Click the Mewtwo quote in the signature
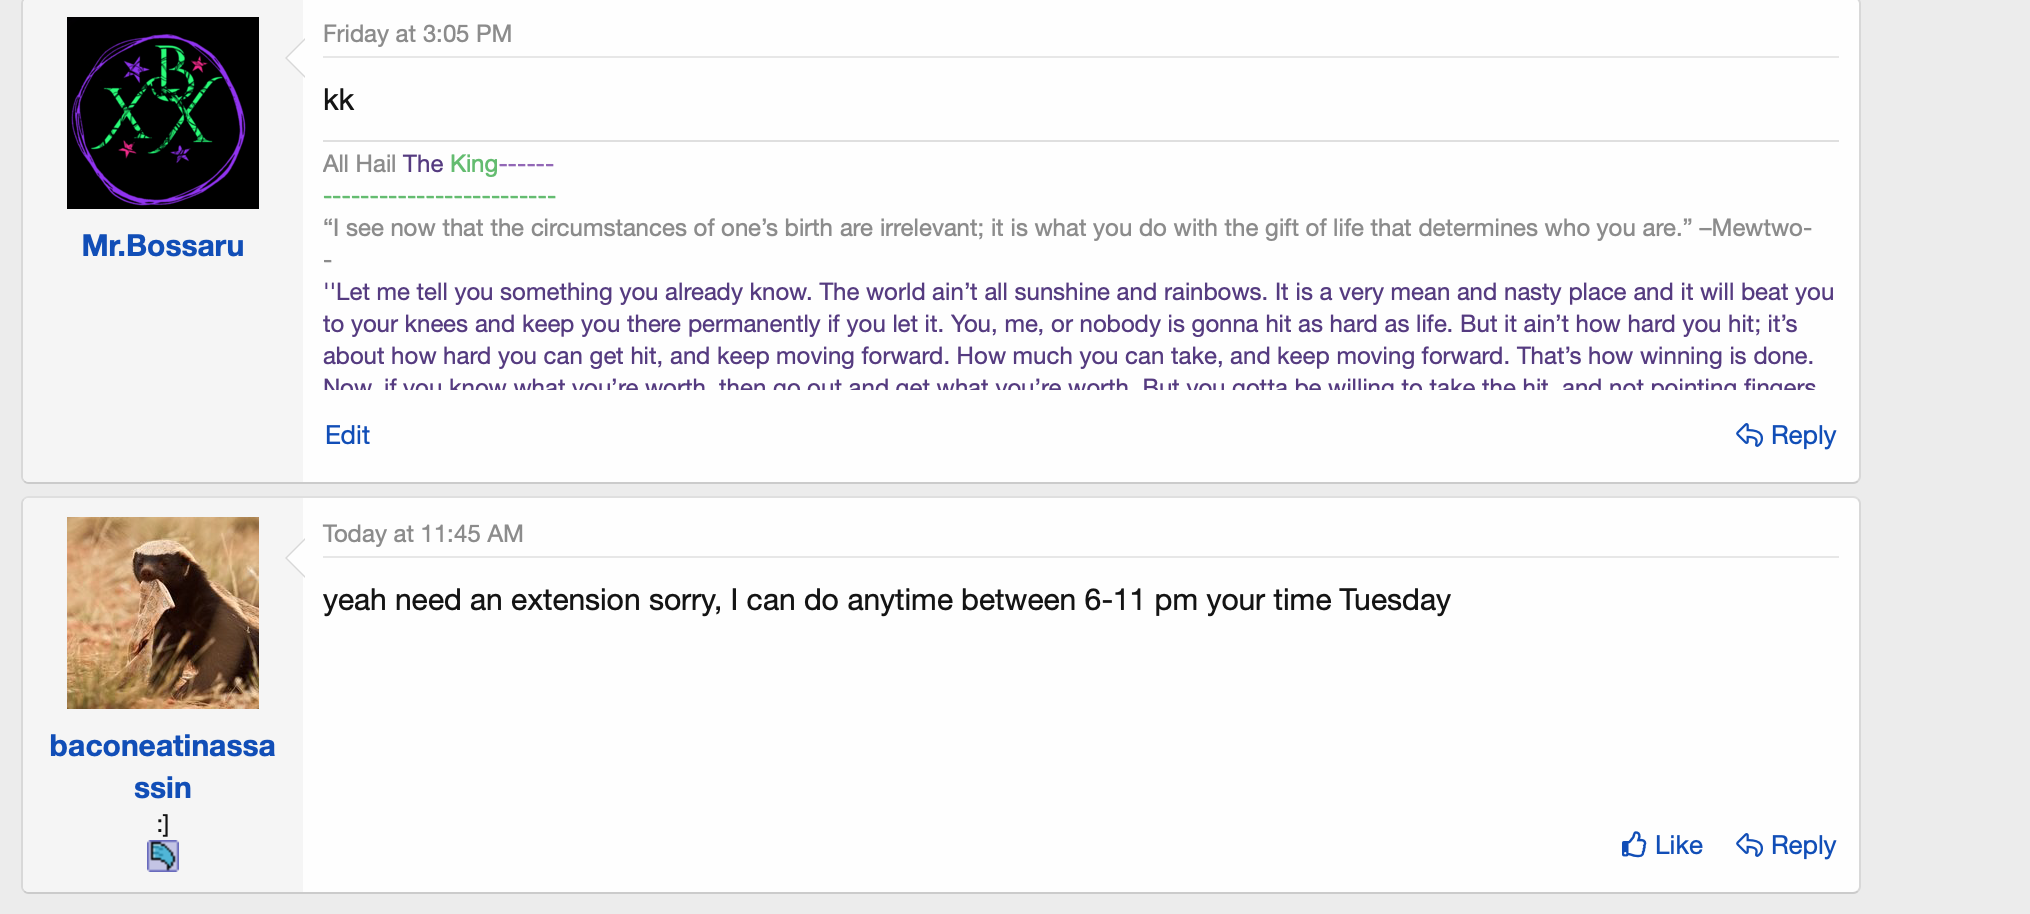The height and width of the screenshot is (914, 2030). point(1067,228)
